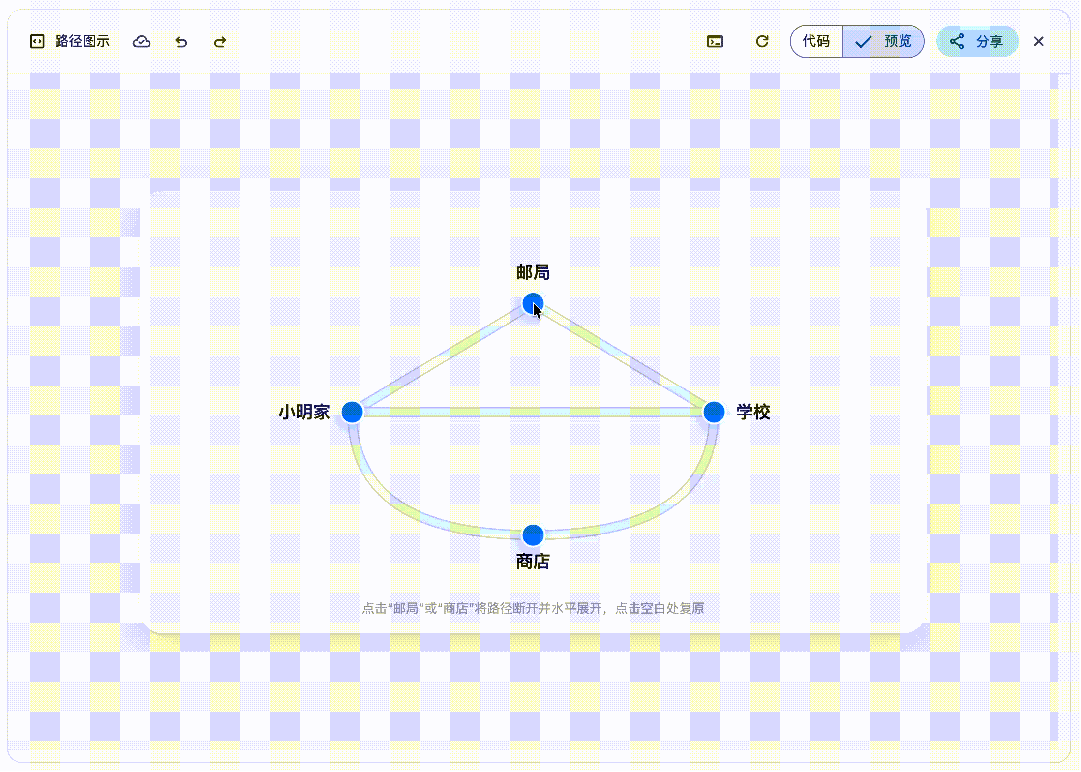Click the instruction hint text at the bottom
1081x772 pixels.
537,607
